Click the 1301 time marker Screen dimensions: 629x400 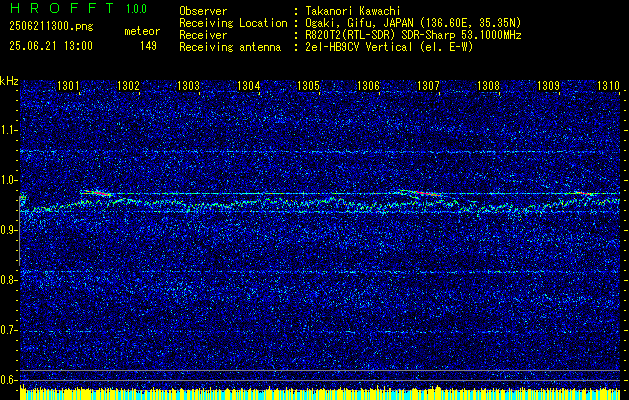(x=68, y=85)
